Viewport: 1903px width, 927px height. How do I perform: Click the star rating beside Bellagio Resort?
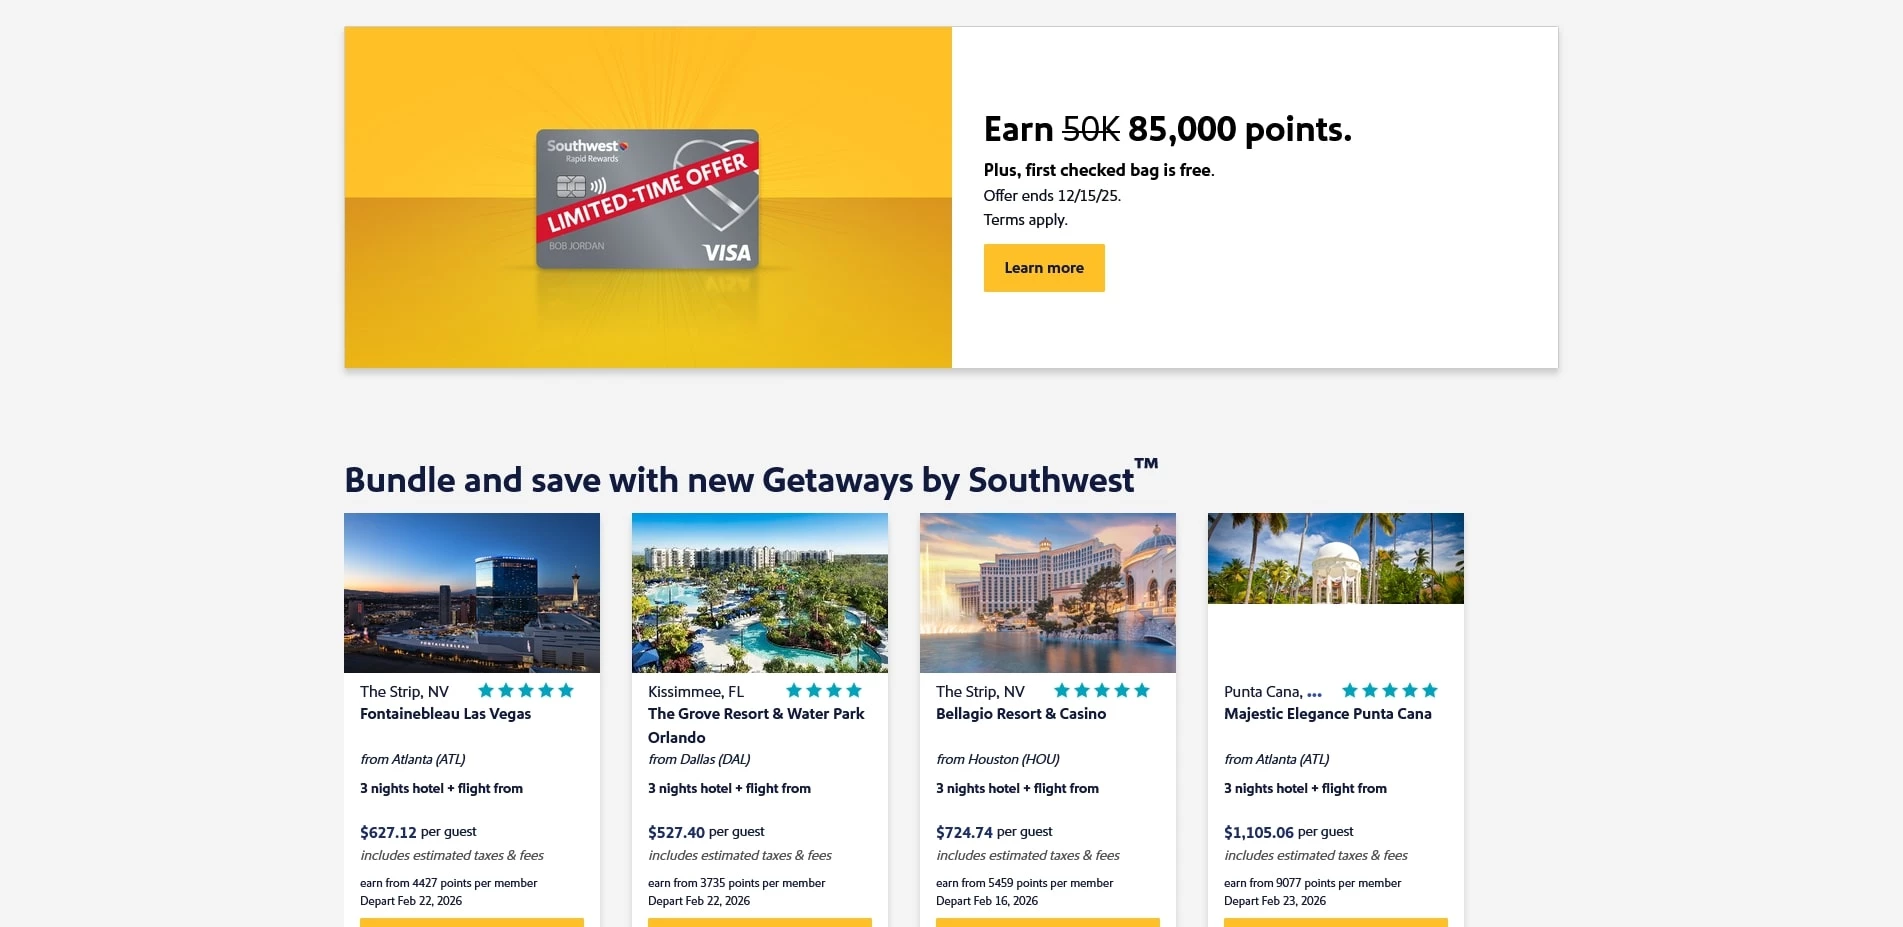click(1100, 689)
